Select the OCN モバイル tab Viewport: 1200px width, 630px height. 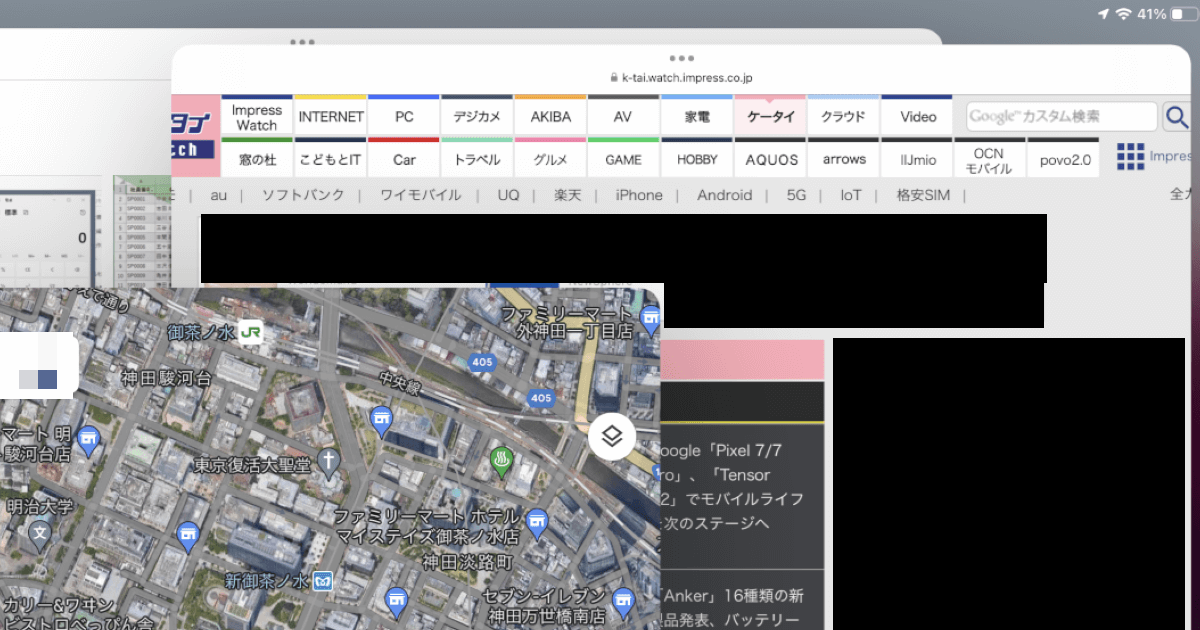990,159
